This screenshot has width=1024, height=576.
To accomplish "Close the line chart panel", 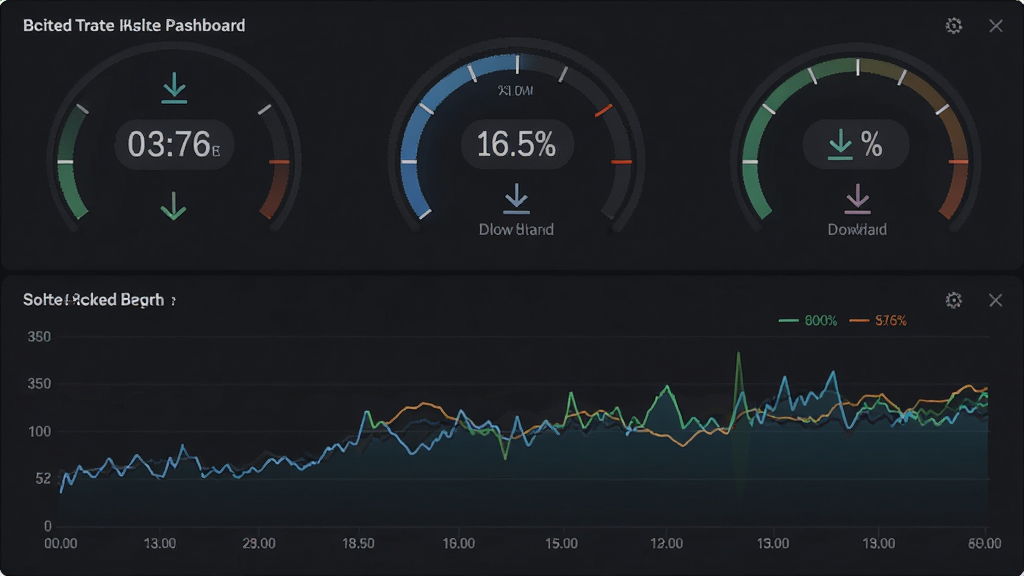I will (995, 300).
